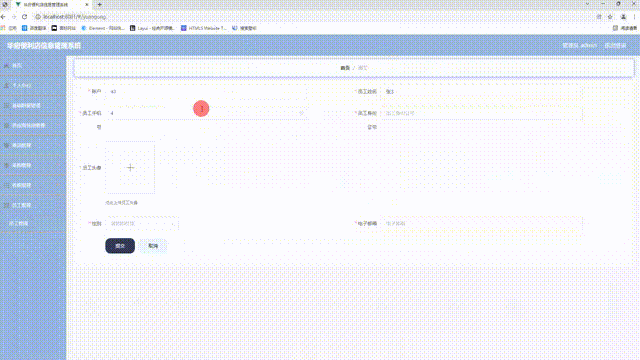This screenshot has height=360, width=640.
Task: Focus the 员工手机号 input field
Action: 207,113
